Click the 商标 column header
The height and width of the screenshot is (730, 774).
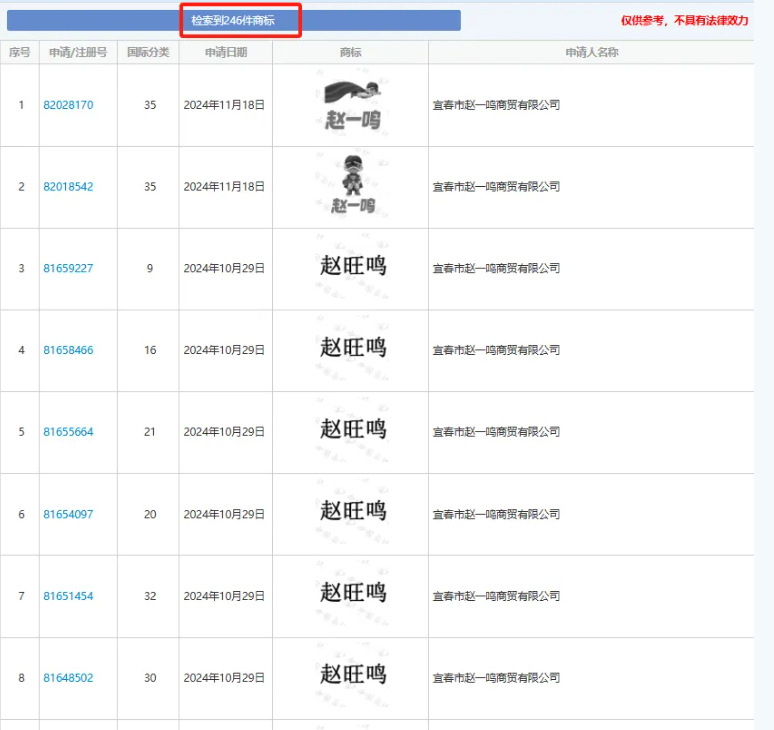(x=350, y=52)
